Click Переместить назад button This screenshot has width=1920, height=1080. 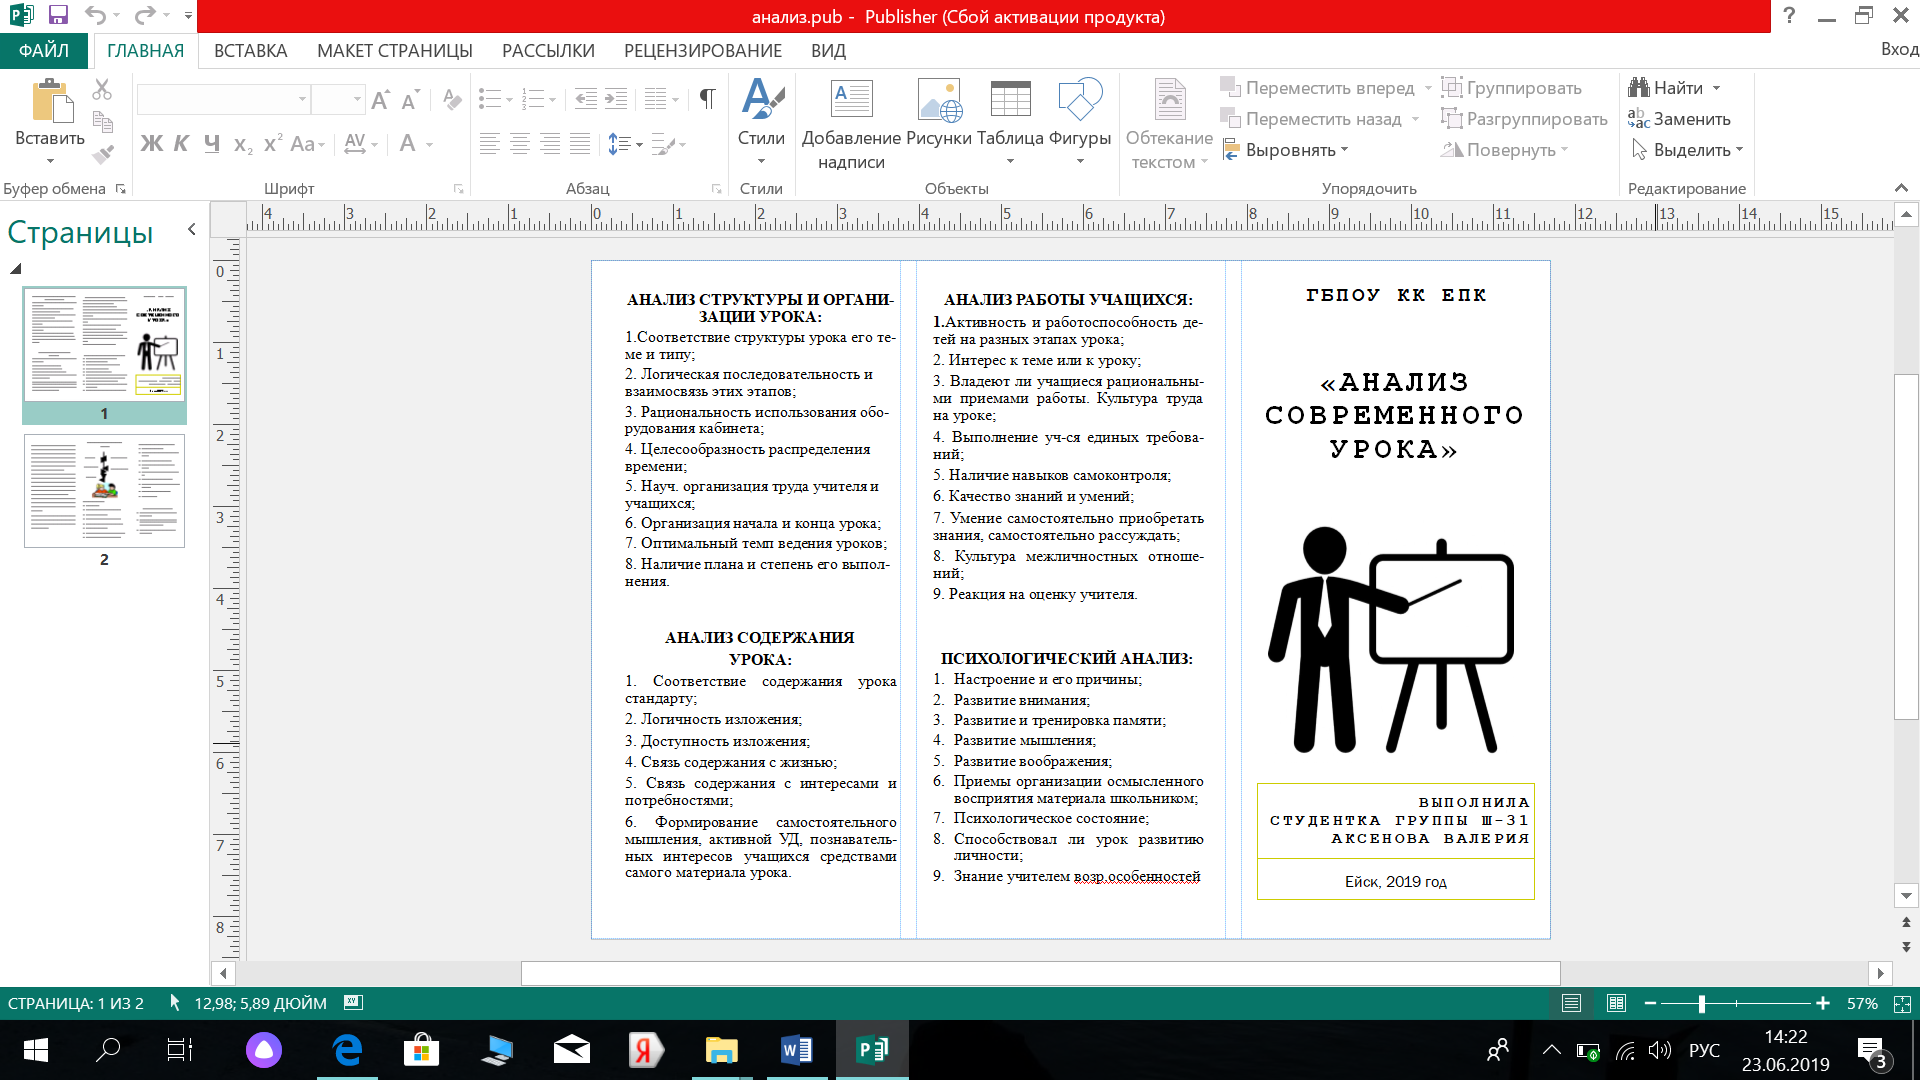pos(1311,119)
